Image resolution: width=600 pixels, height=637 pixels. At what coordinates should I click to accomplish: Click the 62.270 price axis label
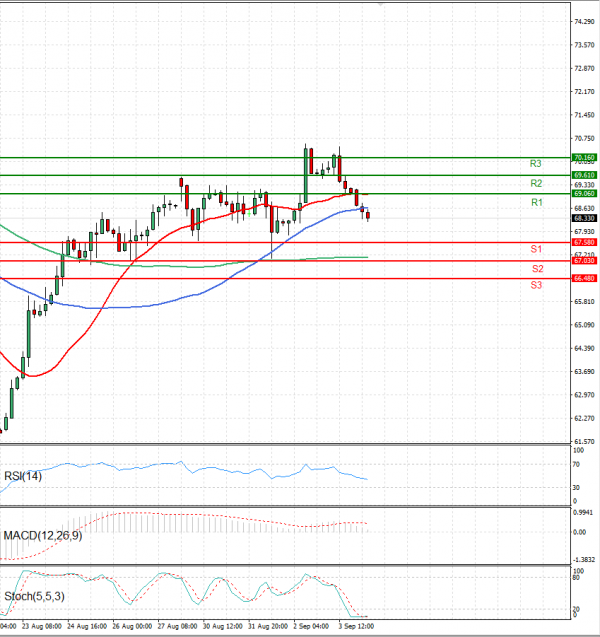[584, 418]
